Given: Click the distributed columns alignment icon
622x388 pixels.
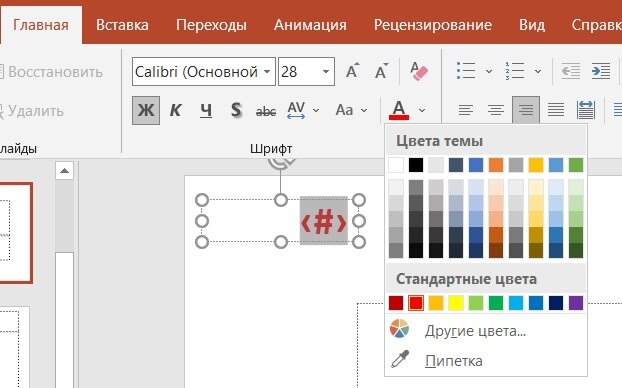Looking at the screenshot, I should (586, 110).
